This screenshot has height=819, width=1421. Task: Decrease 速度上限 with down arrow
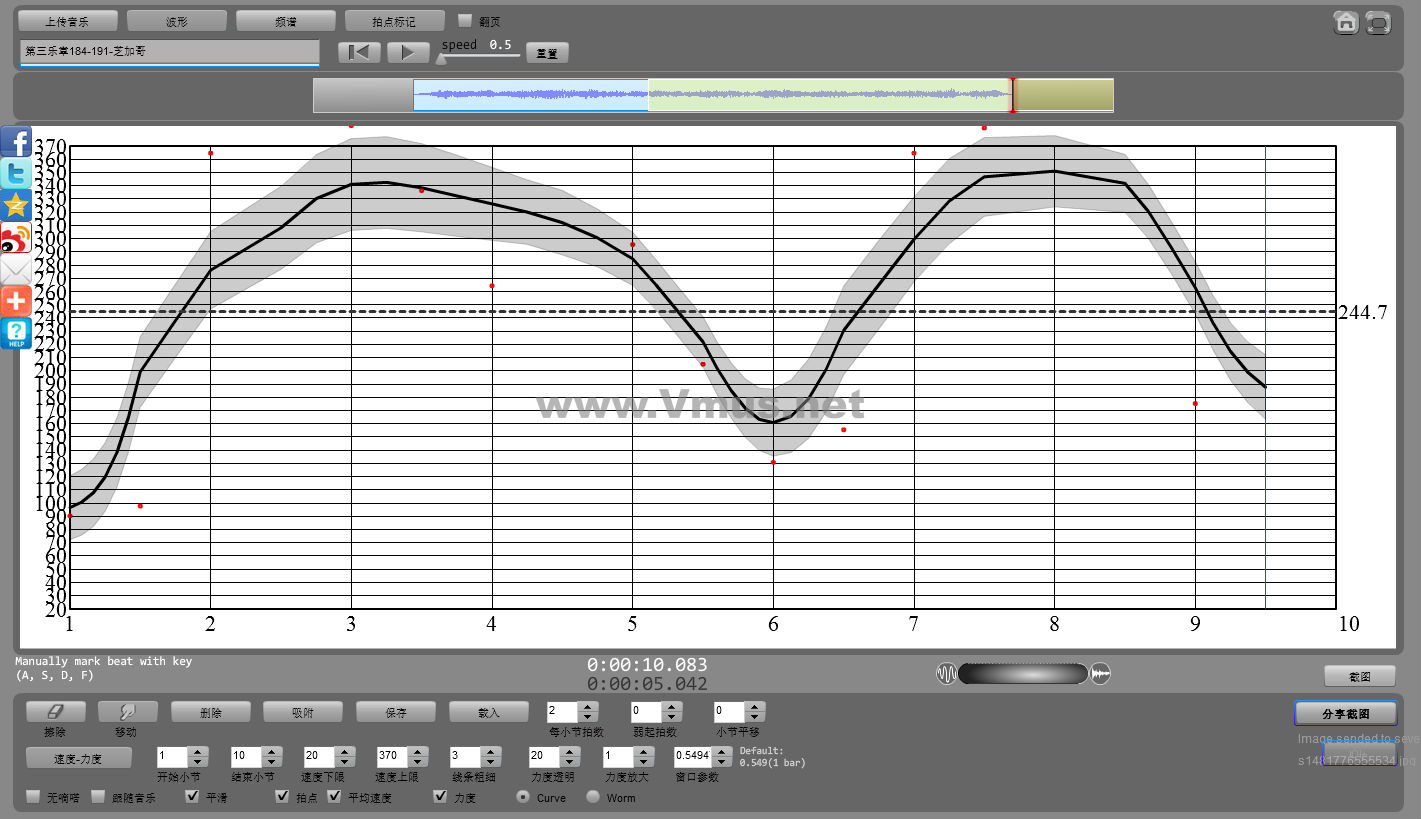(419, 762)
